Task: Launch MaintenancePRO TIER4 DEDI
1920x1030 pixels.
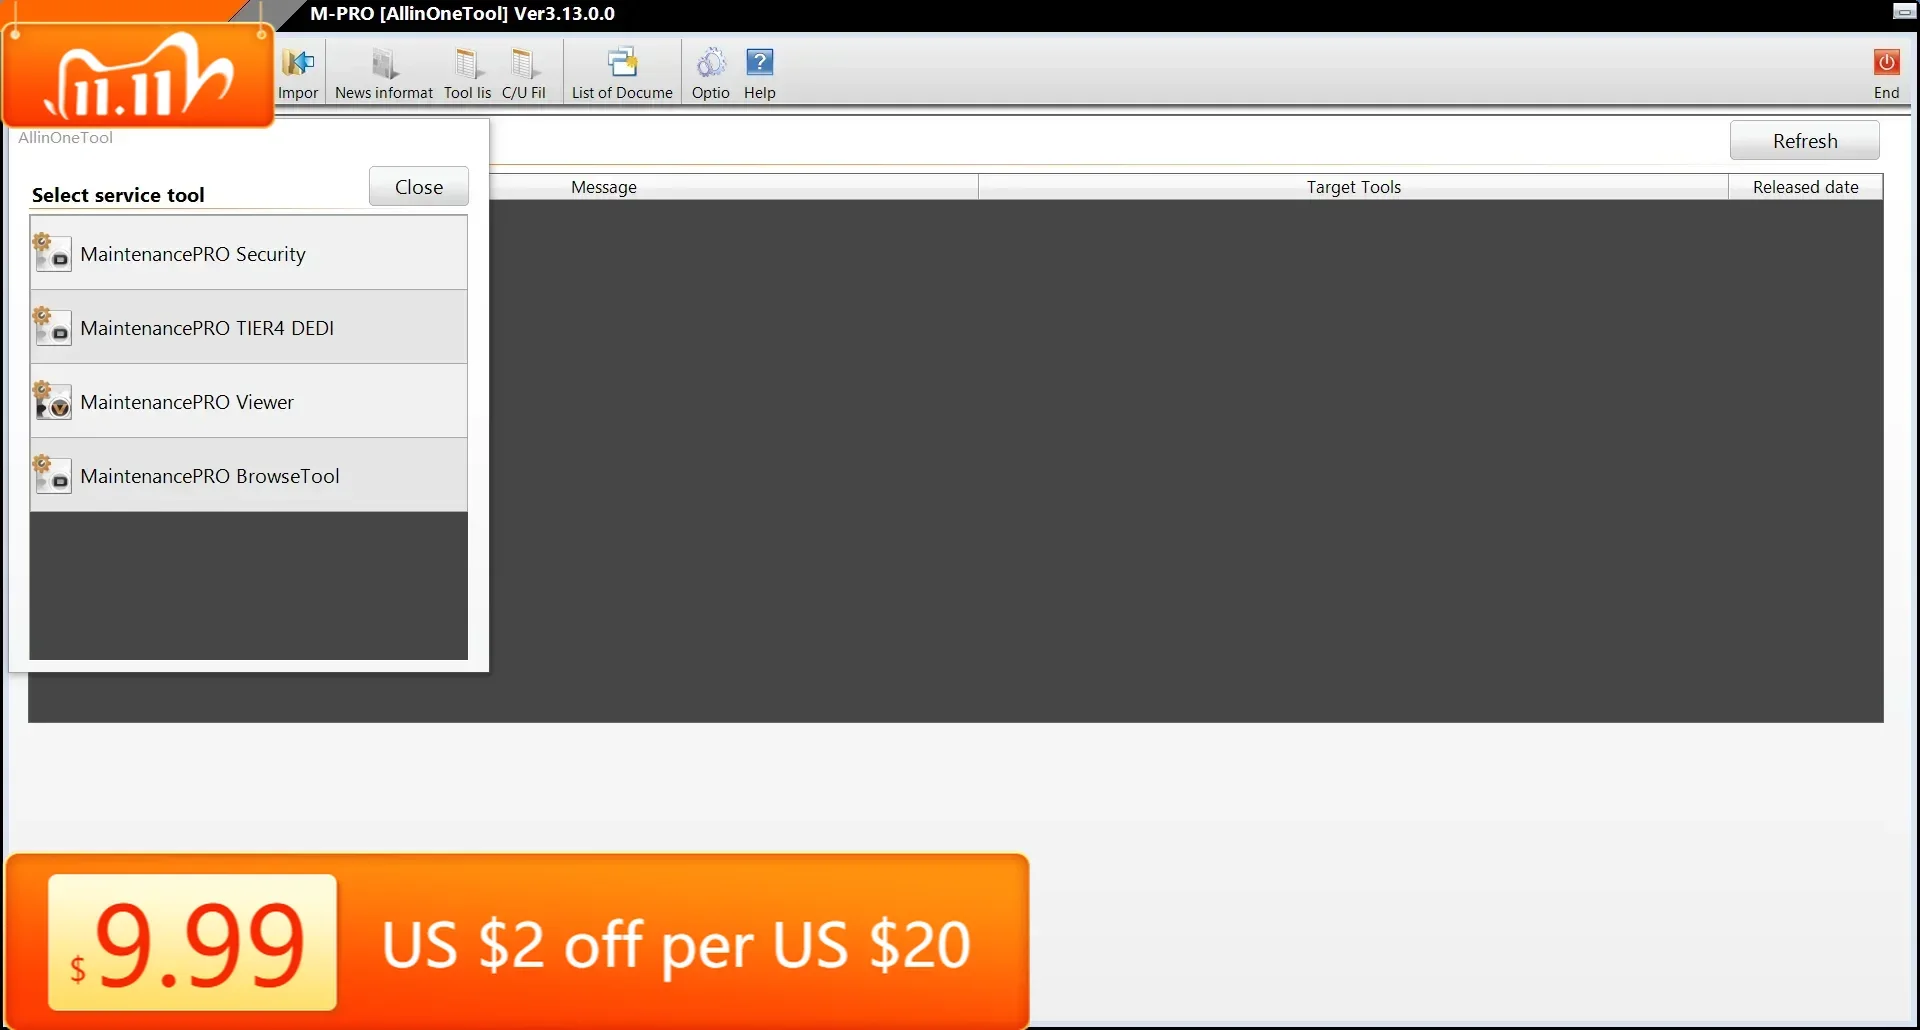Action: coord(249,328)
